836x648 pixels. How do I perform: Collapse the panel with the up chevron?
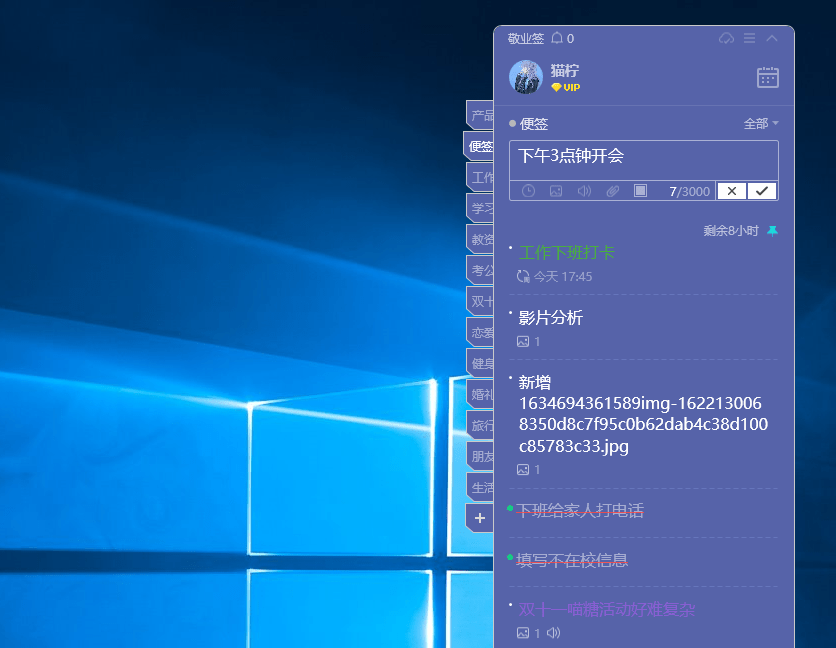772,38
